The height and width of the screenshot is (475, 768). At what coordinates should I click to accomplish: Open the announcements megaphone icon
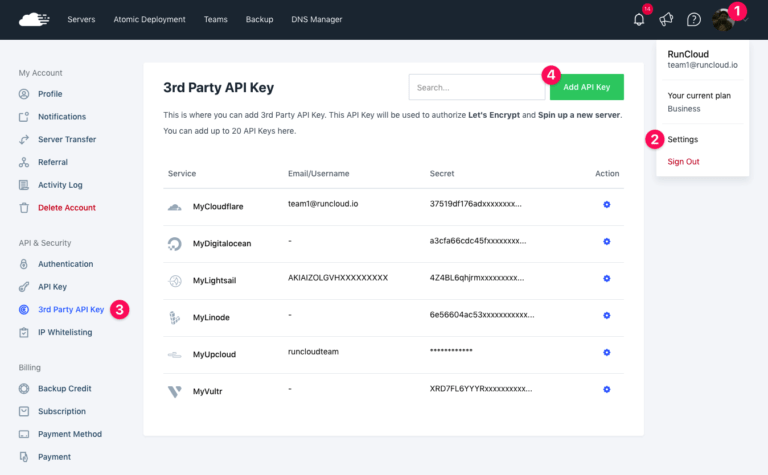[666, 20]
